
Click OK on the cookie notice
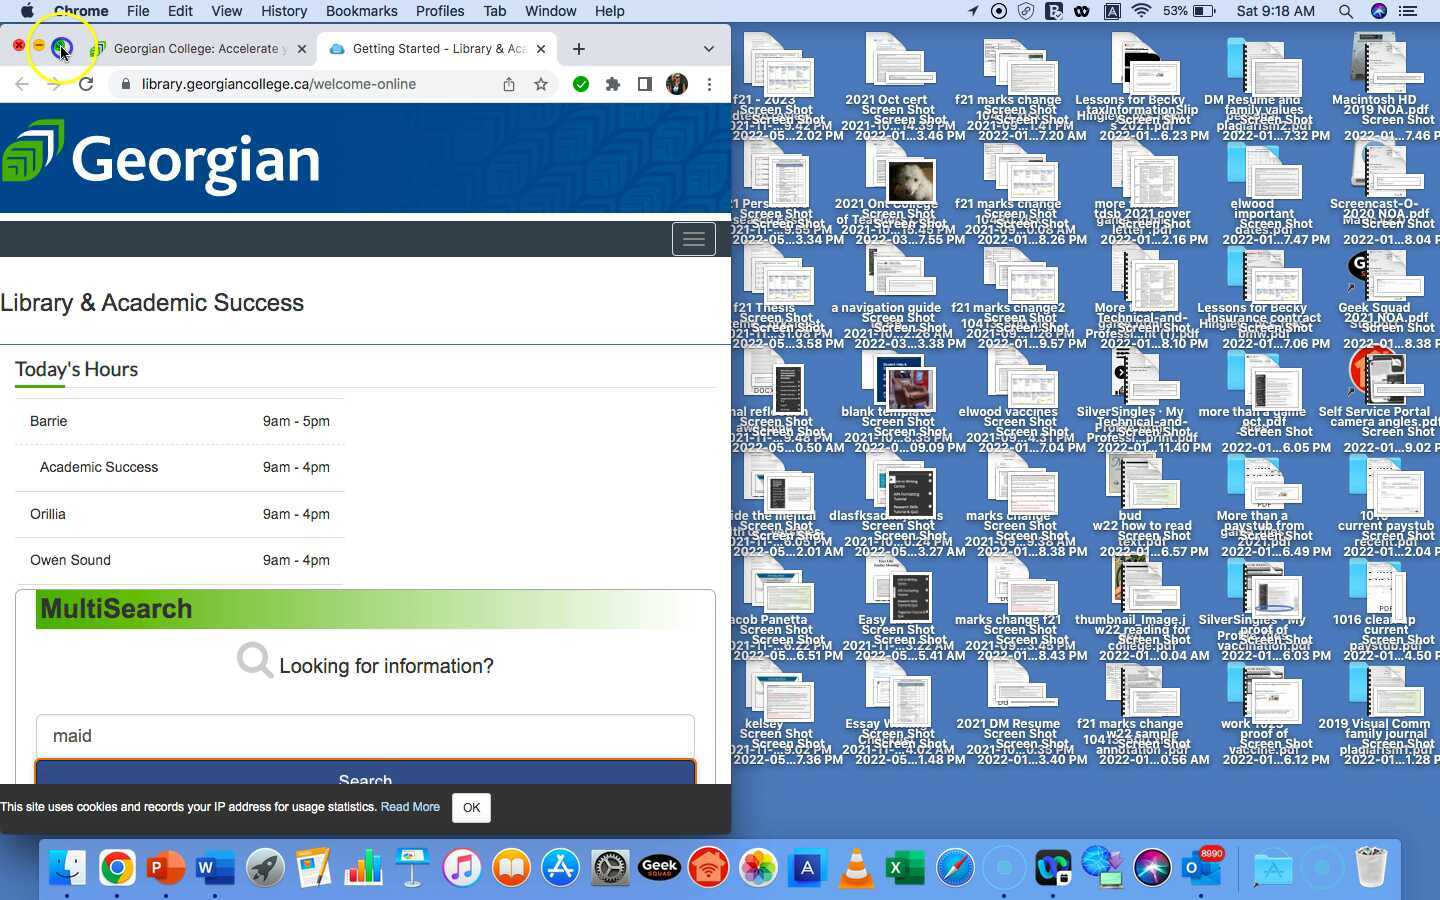(471, 807)
